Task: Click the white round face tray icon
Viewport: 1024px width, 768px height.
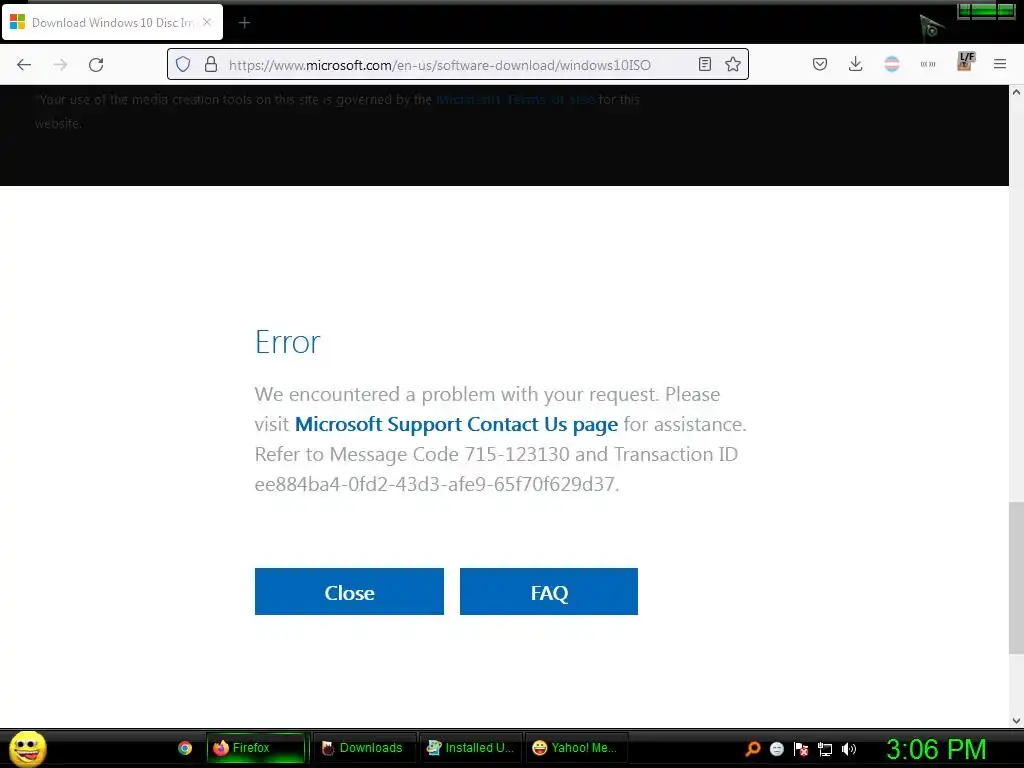Action: point(776,749)
